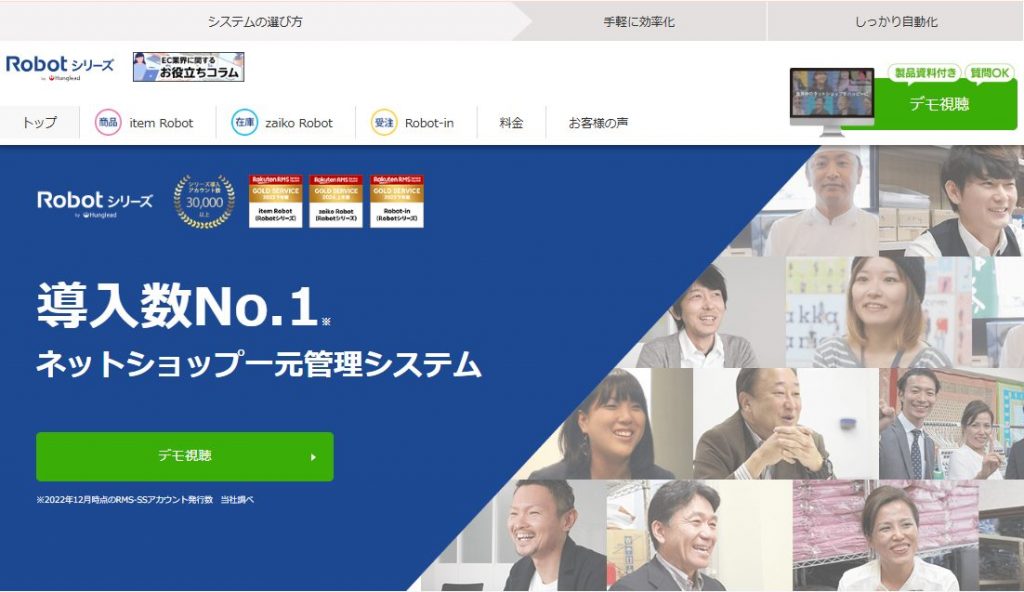Click the 質問OK badge
1024x592 pixels.
click(x=990, y=73)
